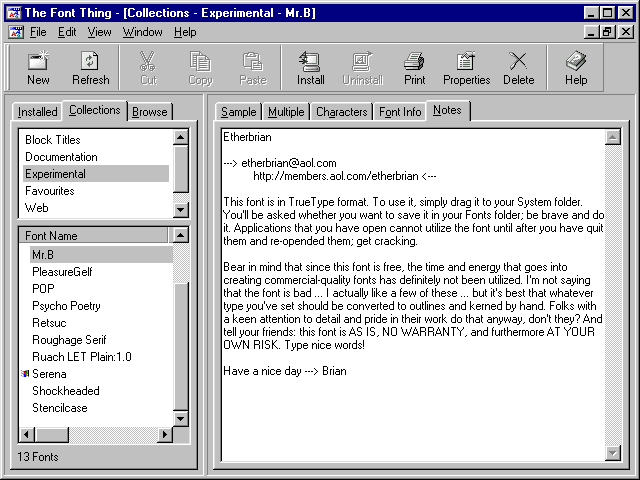The image size is (640, 480).
Task: Click font list scroll down arrow
Action: 180,418
